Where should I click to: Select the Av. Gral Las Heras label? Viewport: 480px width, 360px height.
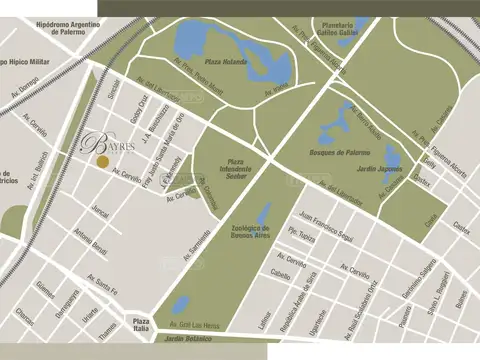click(x=194, y=325)
